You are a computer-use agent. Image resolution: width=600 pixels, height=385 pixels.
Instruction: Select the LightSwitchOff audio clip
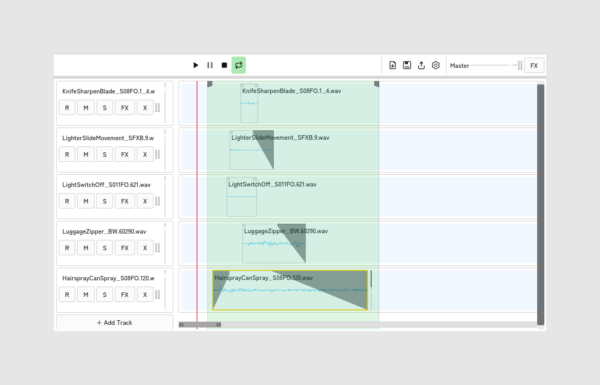click(241, 197)
